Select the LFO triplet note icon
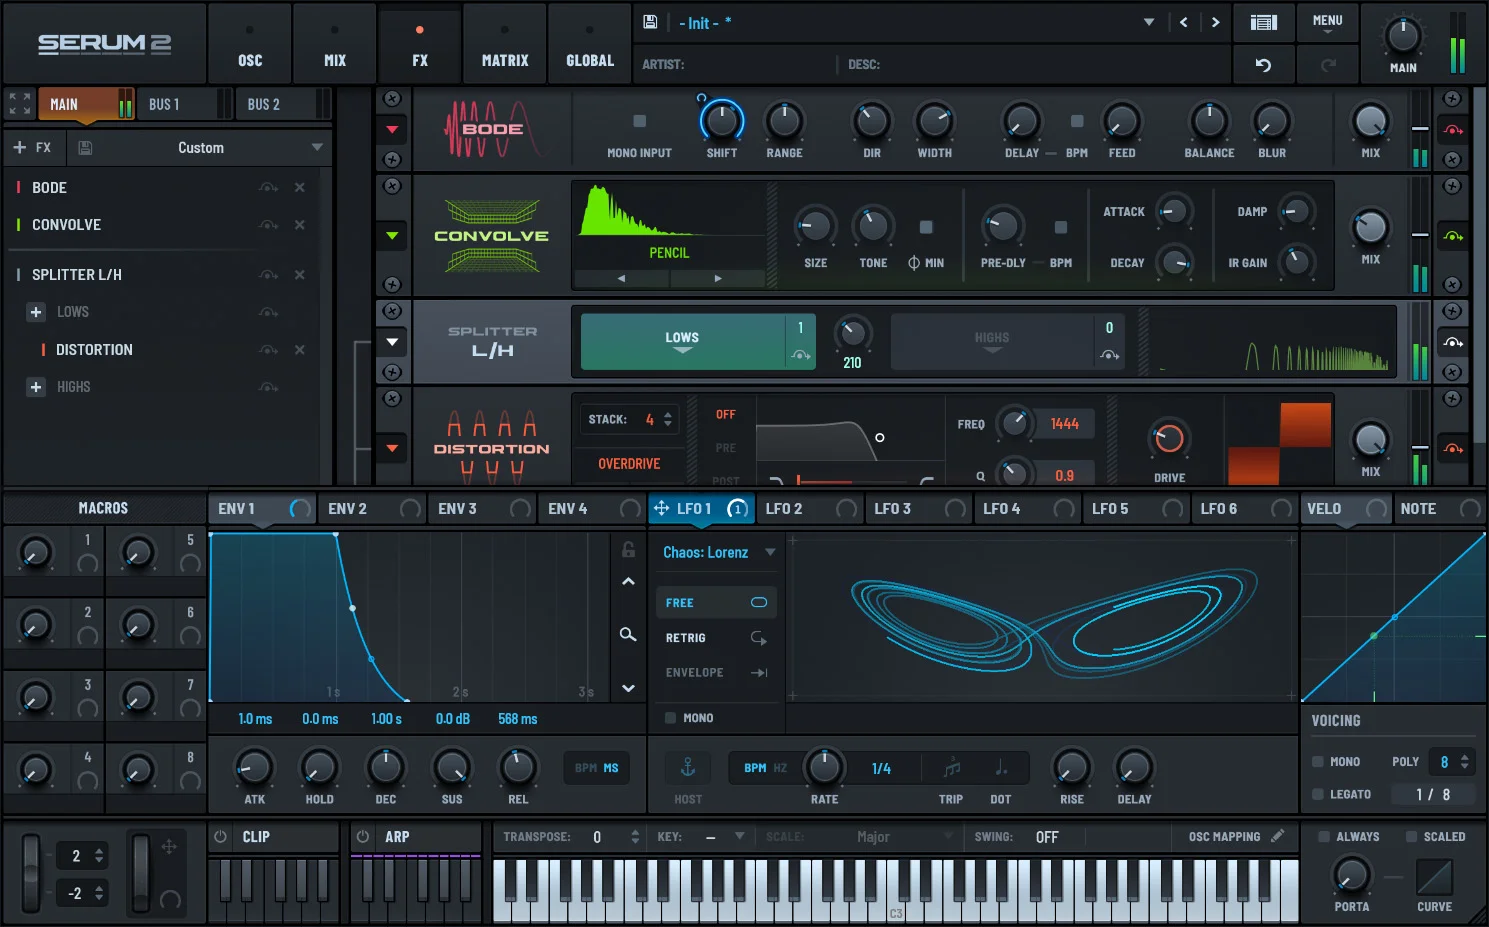The image size is (1489, 927). pos(952,768)
